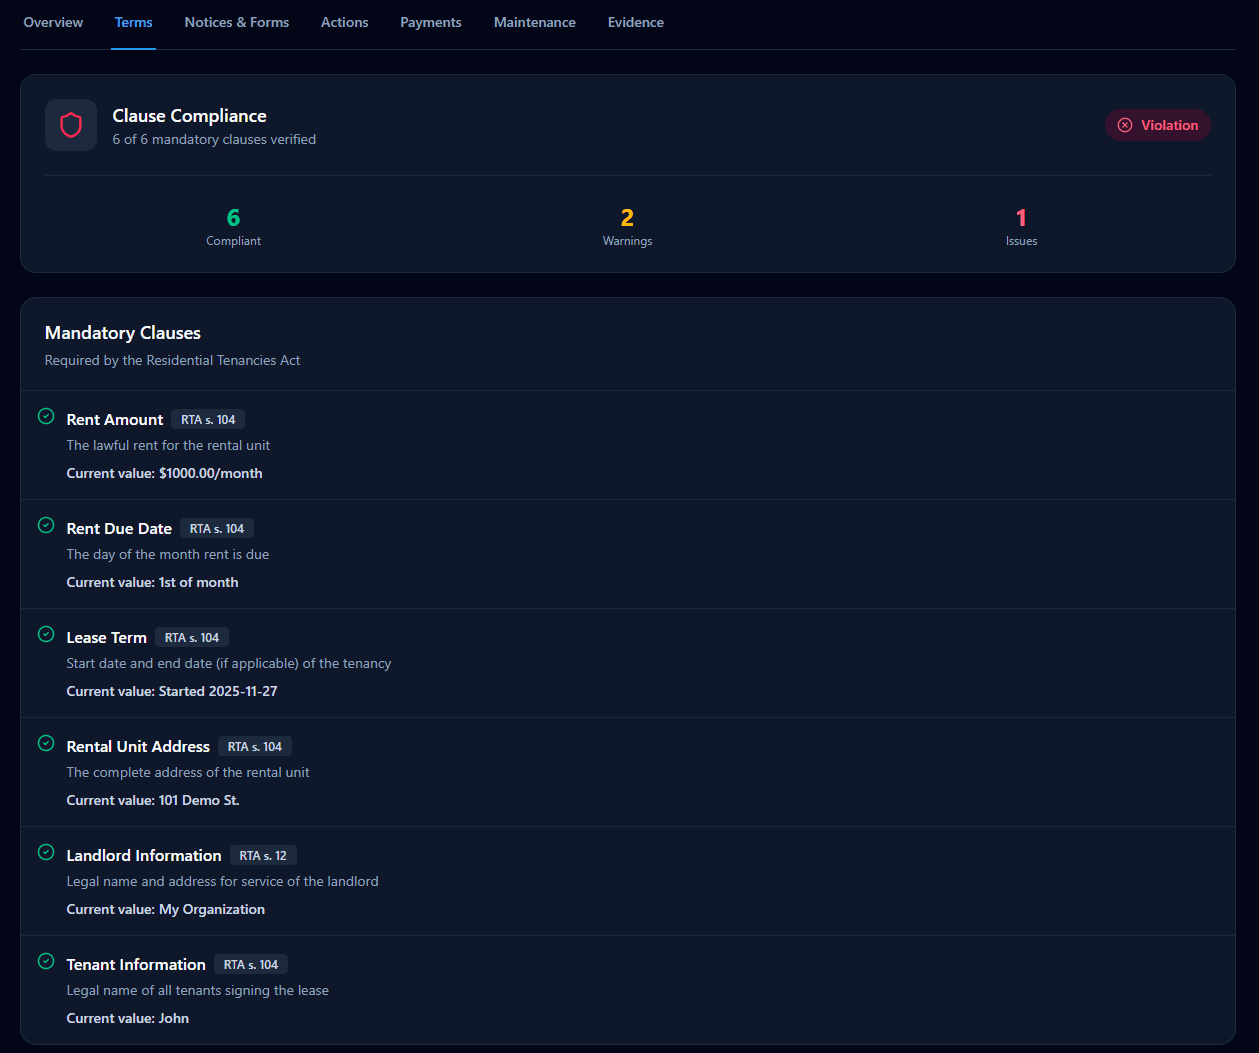Open the Payments tab
Screen dimensions: 1259x1053
coord(431,22)
